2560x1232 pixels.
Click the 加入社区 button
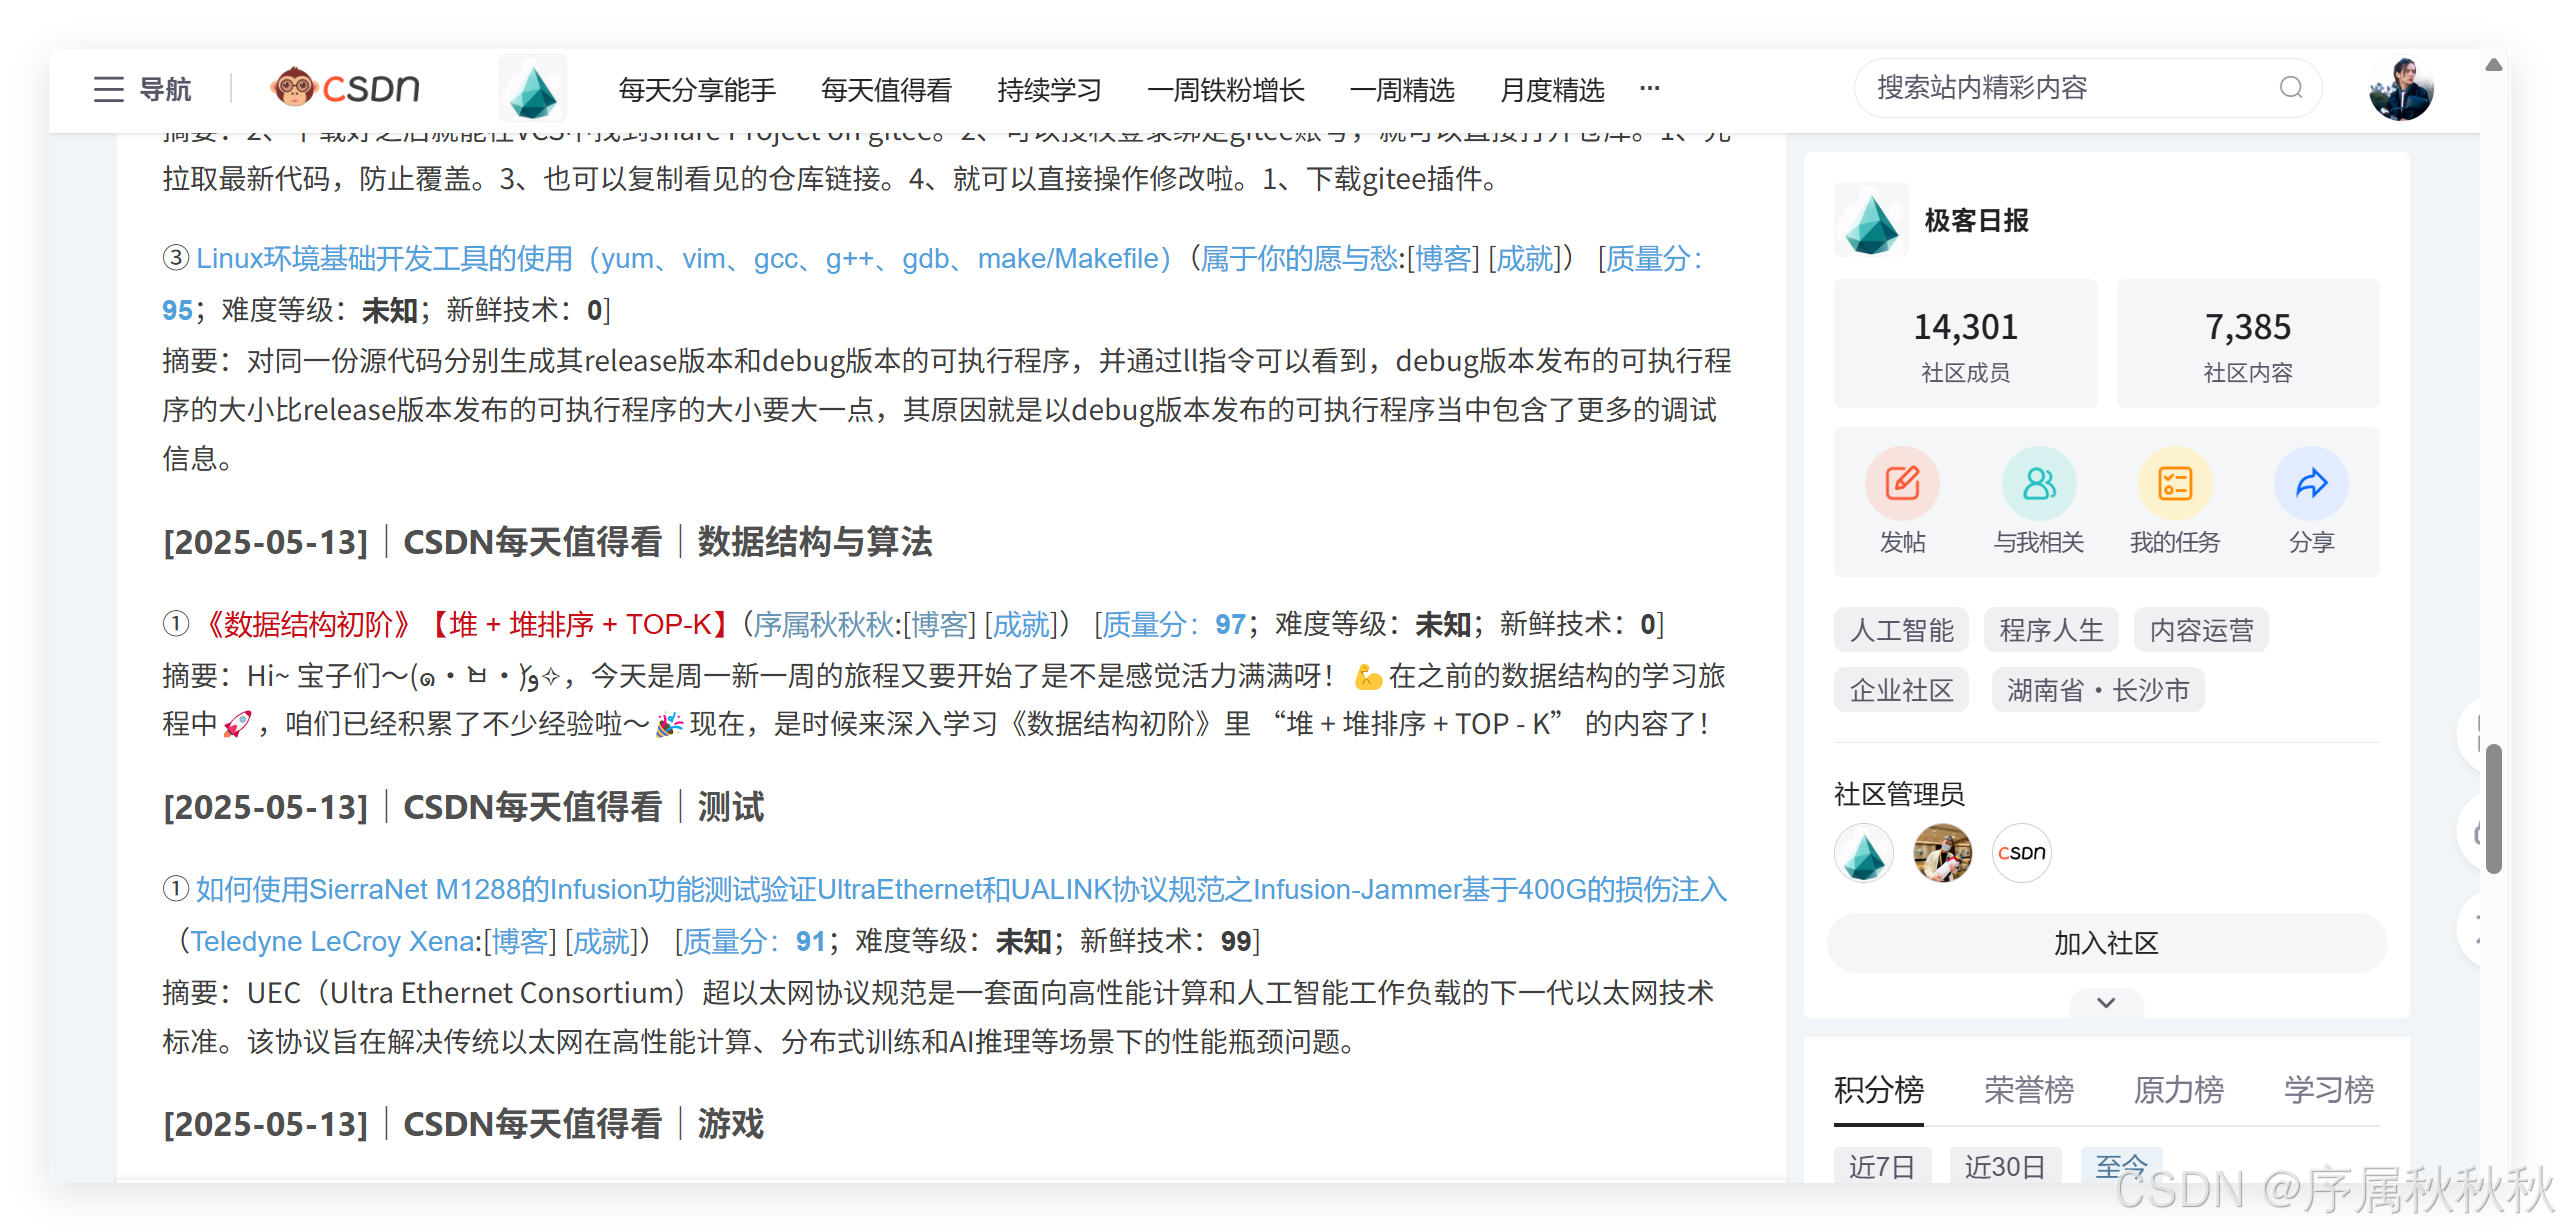point(2106,943)
